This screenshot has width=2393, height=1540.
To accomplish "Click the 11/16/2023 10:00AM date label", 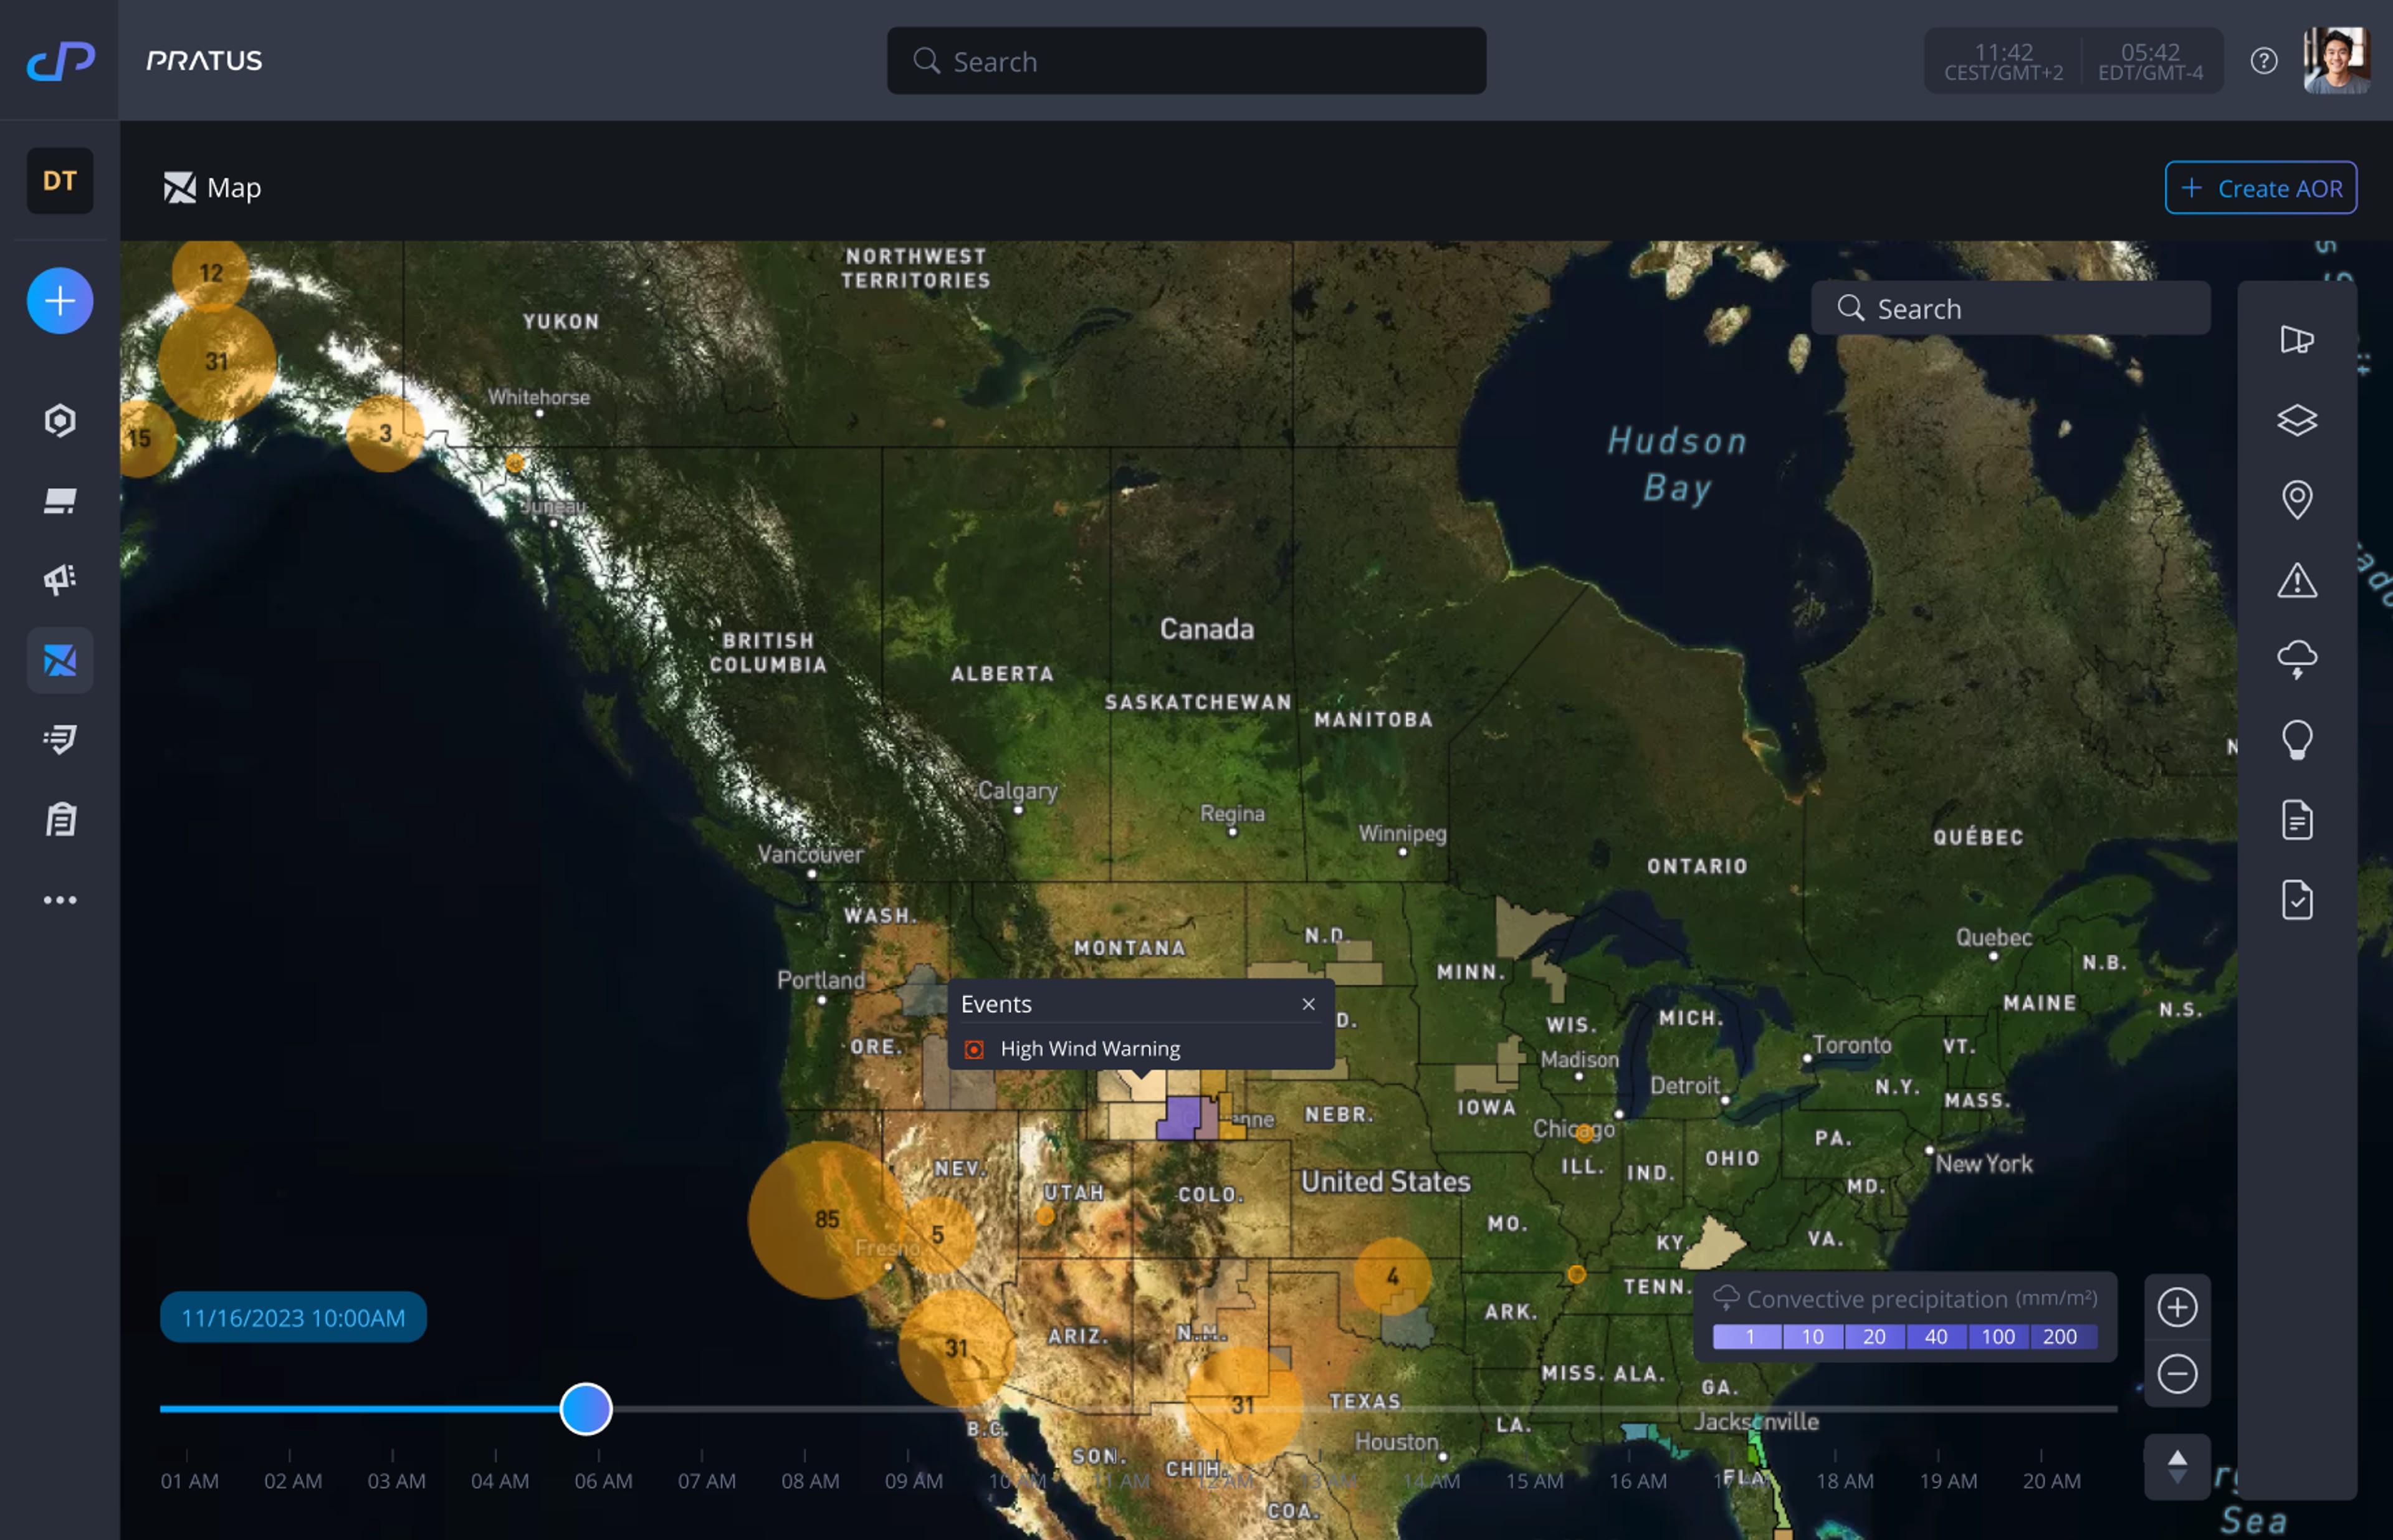I will pyautogui.click(x=293, y=1317).
